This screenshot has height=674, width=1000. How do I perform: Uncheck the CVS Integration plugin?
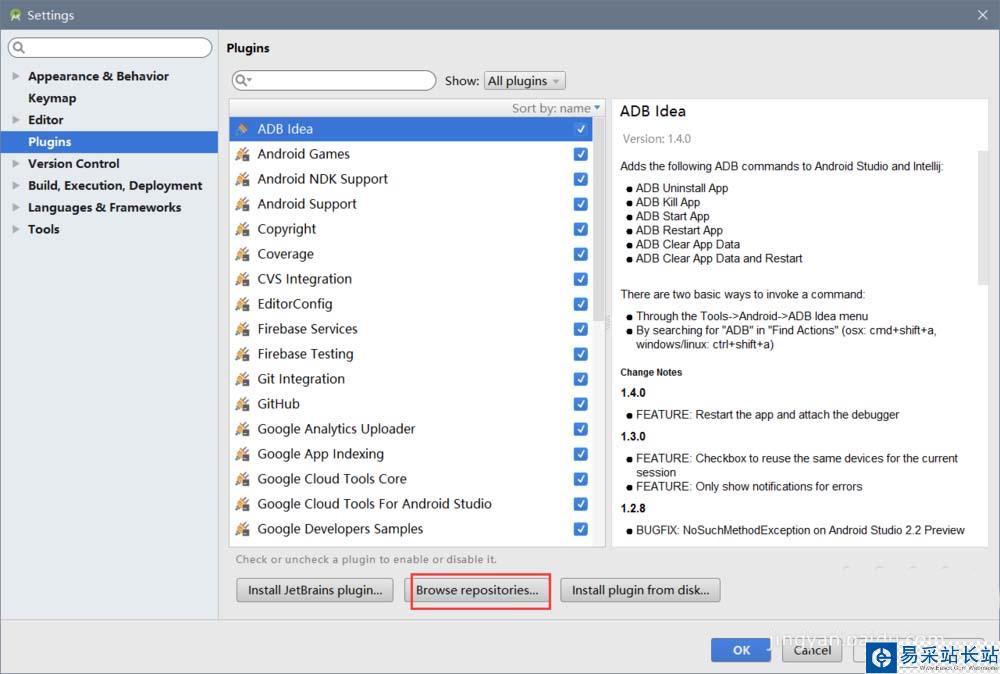[x=580, y=279]
